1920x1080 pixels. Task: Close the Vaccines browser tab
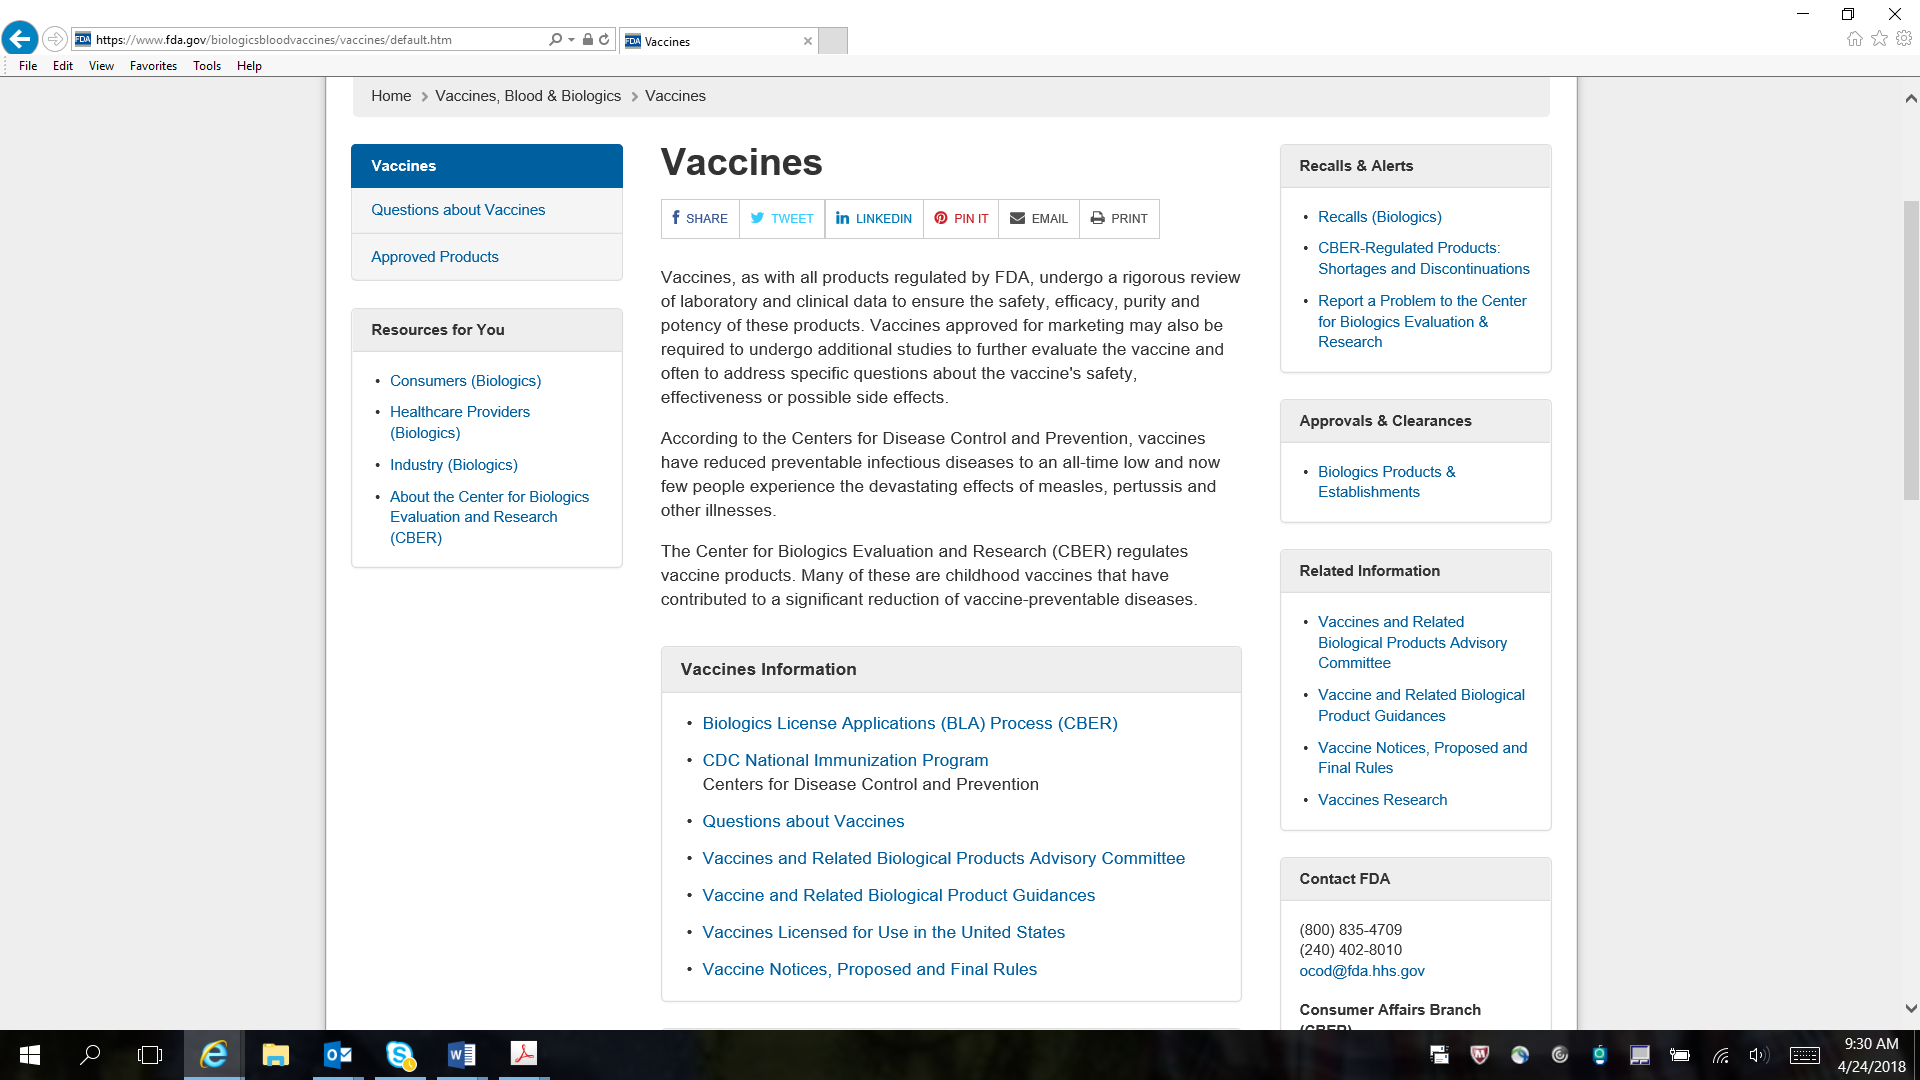[808, 41]
